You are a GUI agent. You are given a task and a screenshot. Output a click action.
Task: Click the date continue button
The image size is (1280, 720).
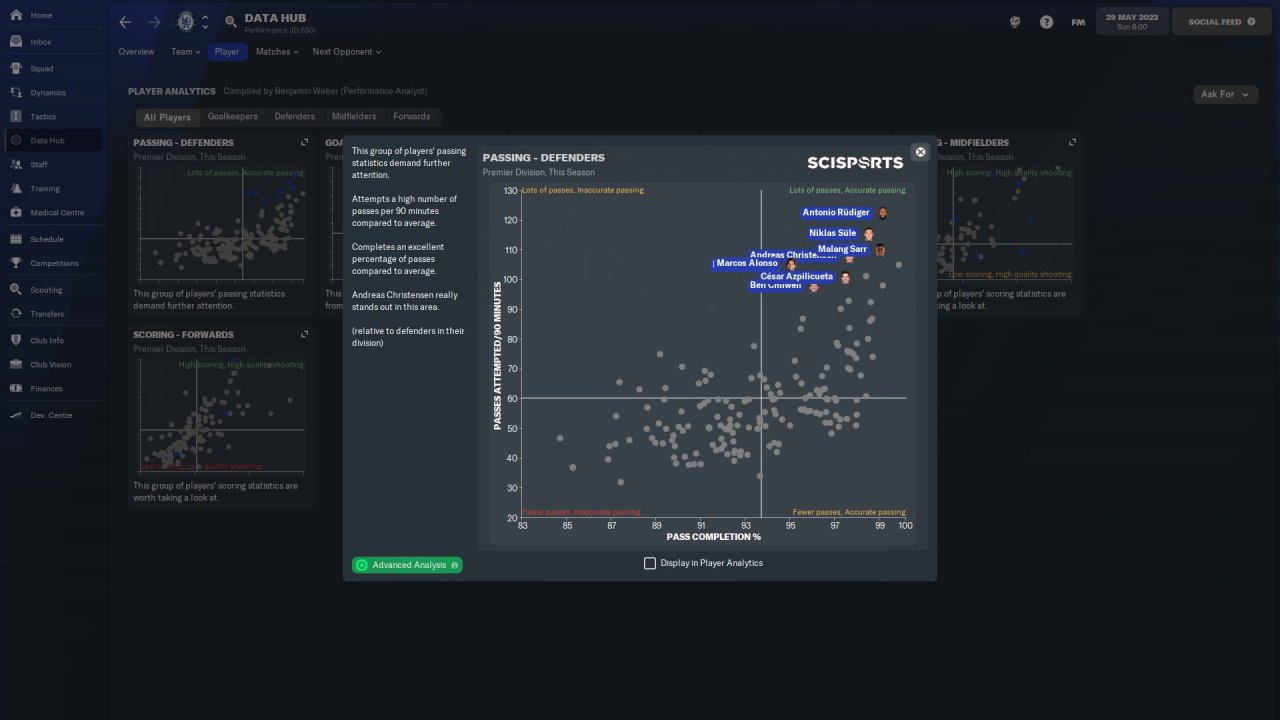point(1130,22)
